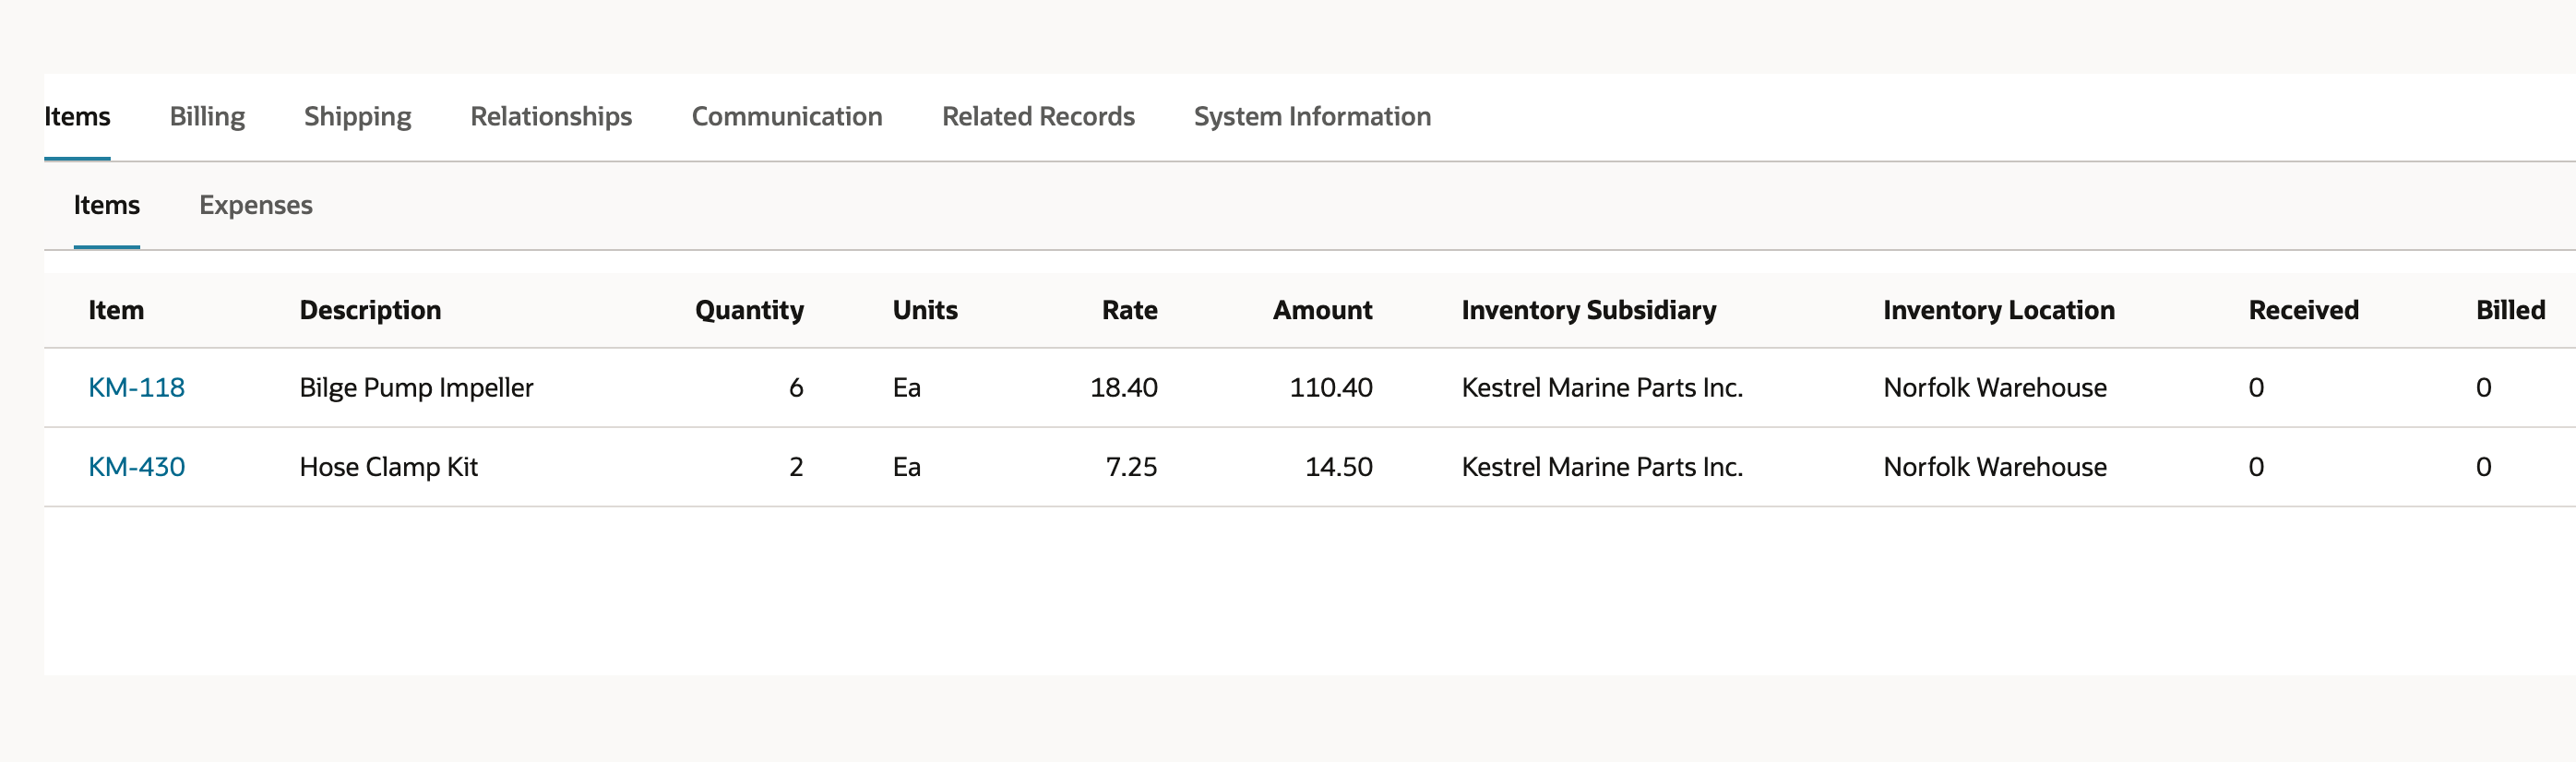
Task: Click the rate value 18.40
Action: tap(1124, 388)
